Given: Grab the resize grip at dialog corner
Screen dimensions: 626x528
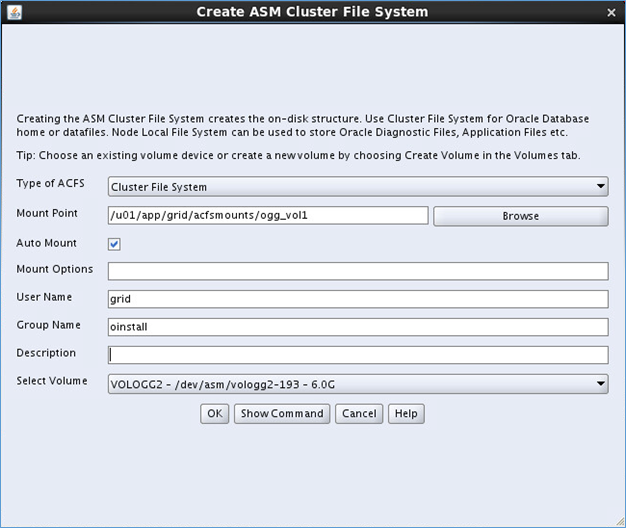Looking at the screenshot, I should click(x=620, y=521).
